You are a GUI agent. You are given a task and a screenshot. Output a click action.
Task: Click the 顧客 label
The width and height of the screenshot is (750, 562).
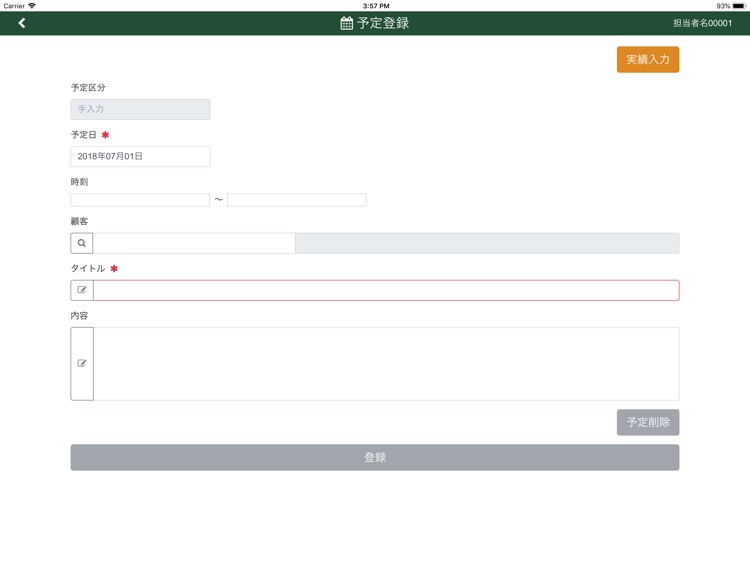pos(79,221)
